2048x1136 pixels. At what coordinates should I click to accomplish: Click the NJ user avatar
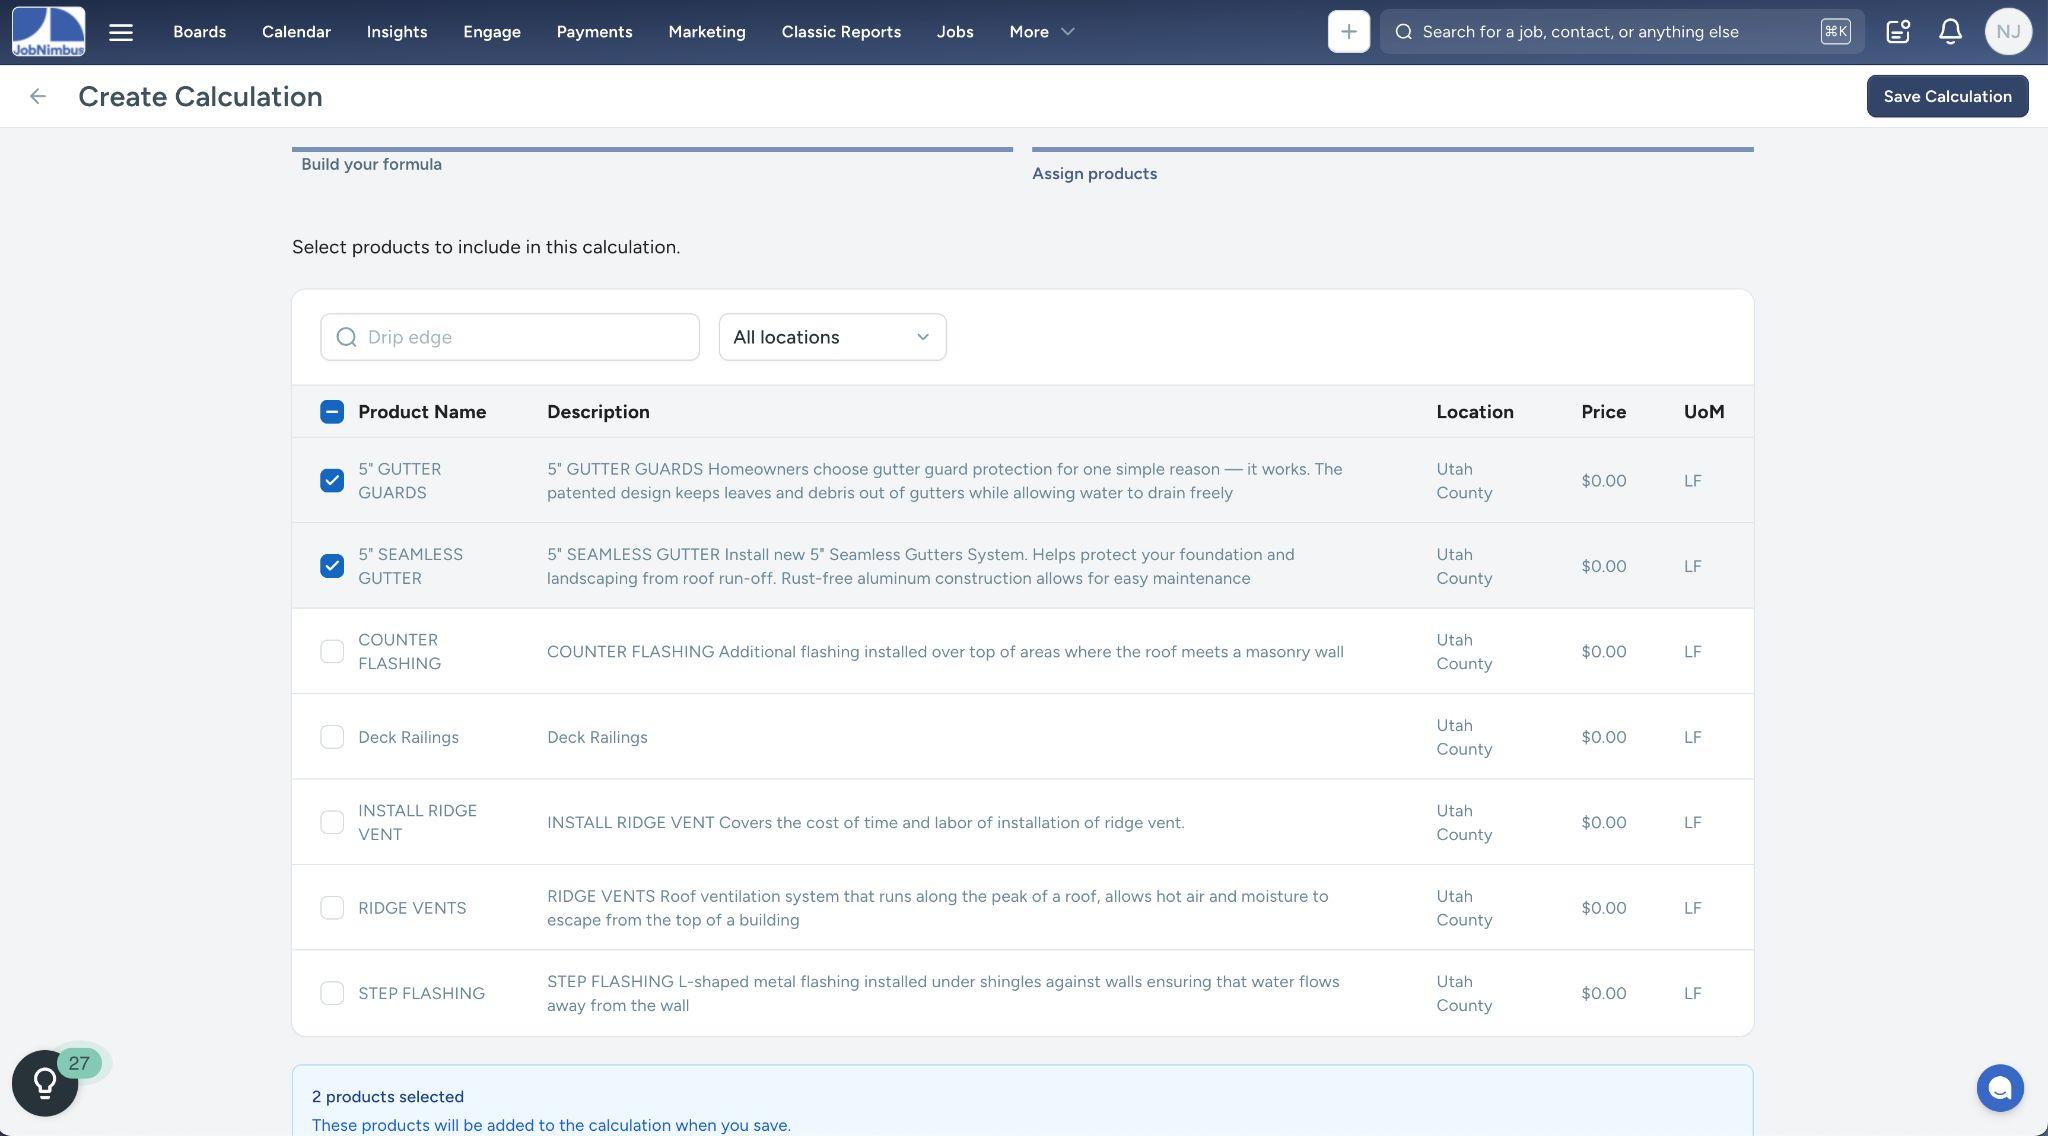pyautogui.click(x=2007, y=32)
